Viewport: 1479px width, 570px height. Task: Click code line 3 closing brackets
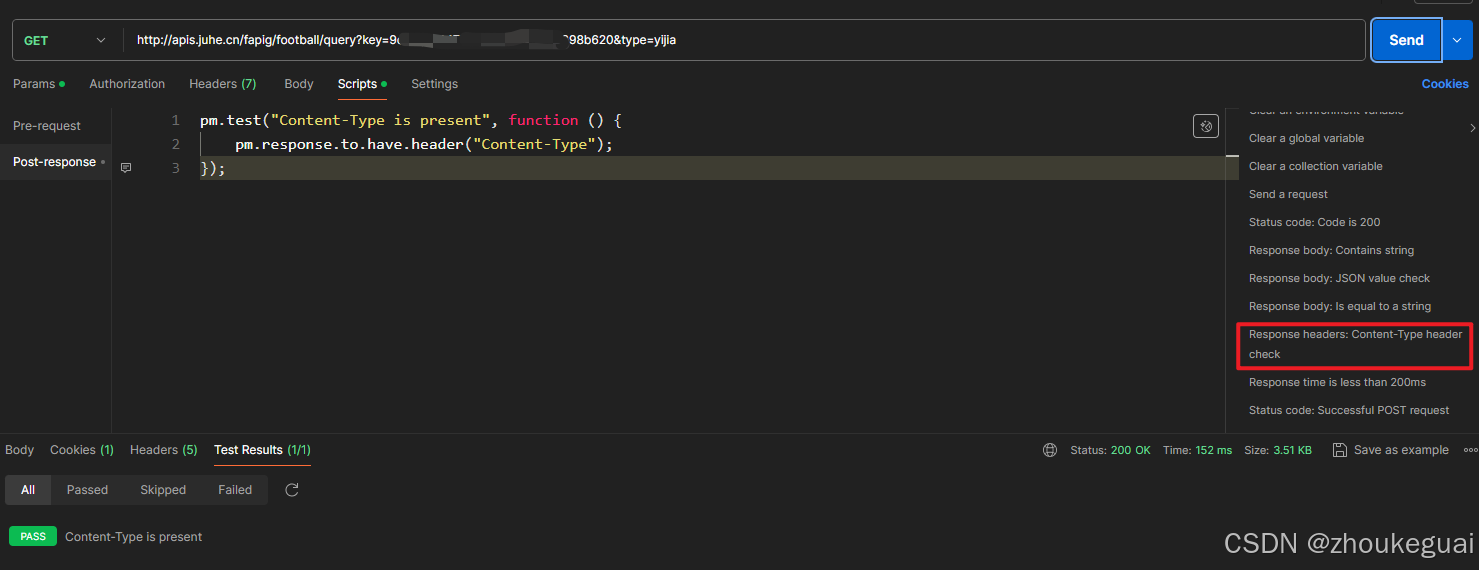213,168
